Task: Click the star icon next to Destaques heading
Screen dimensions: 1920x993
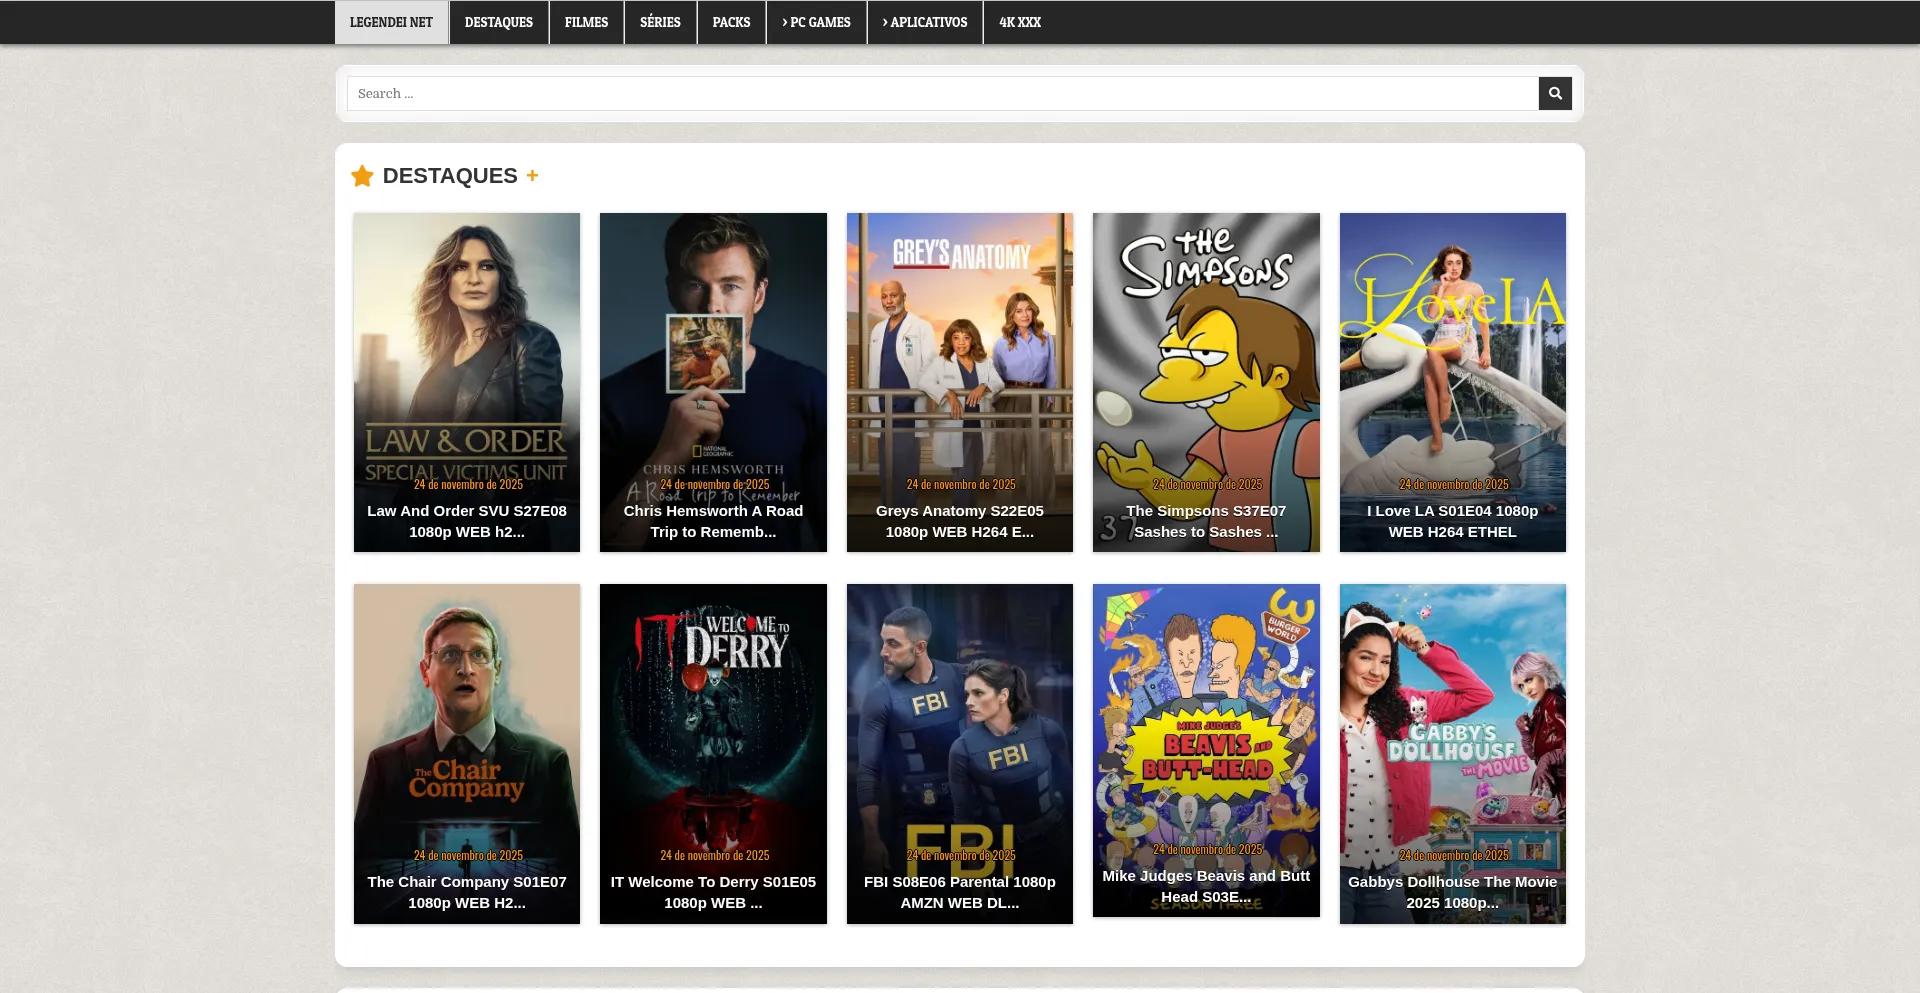Action: (x=362, y=176)
